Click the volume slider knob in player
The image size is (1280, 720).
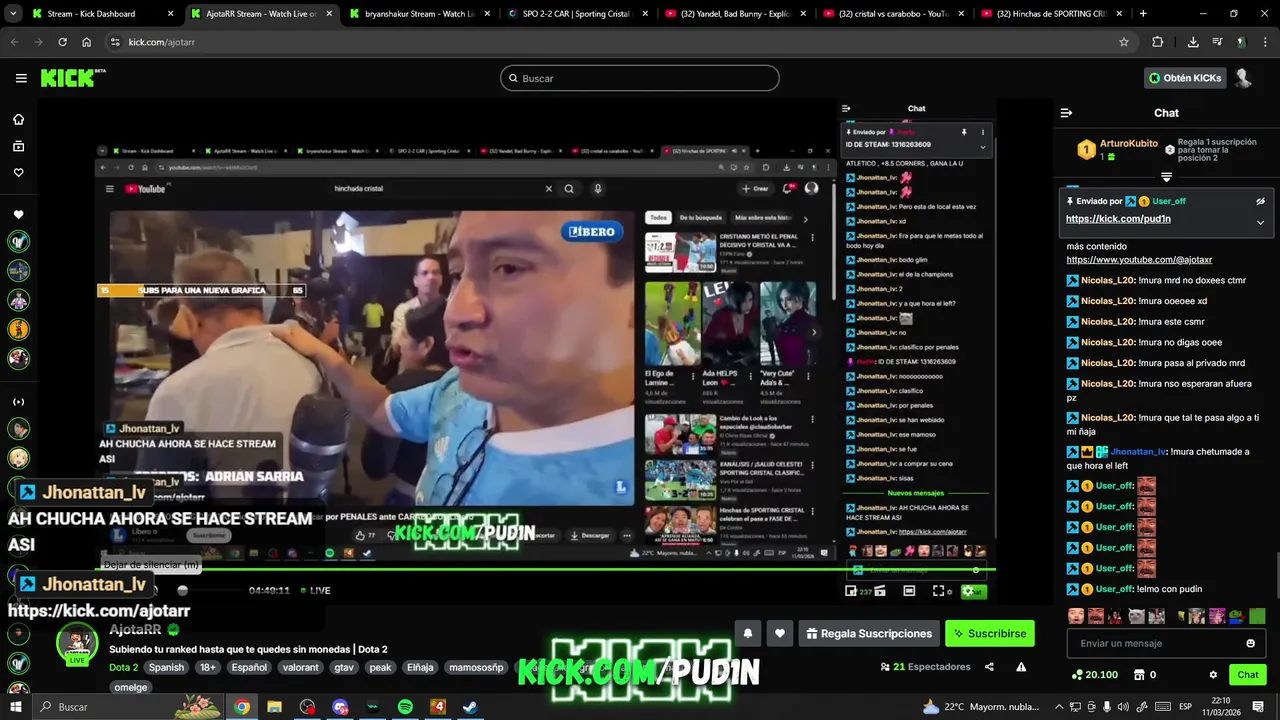[x=182, y=590]
